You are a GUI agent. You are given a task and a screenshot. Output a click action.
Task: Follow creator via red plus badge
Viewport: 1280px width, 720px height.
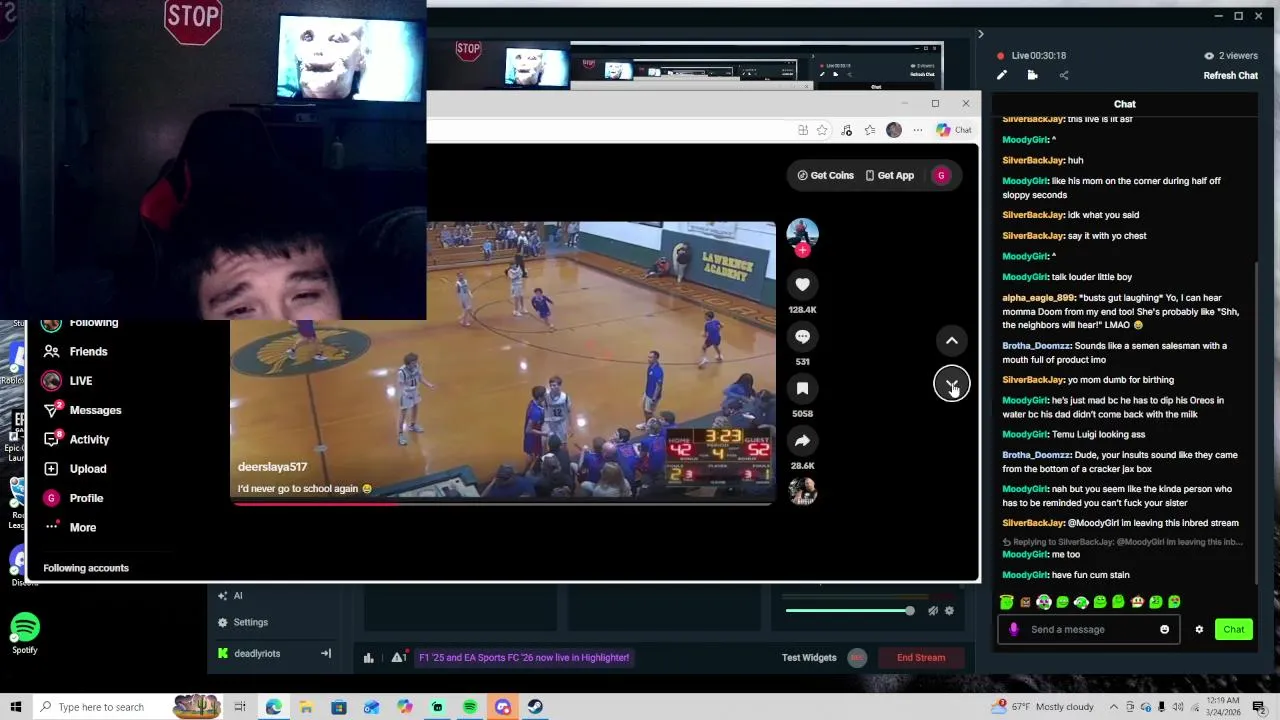click(802, 251)
